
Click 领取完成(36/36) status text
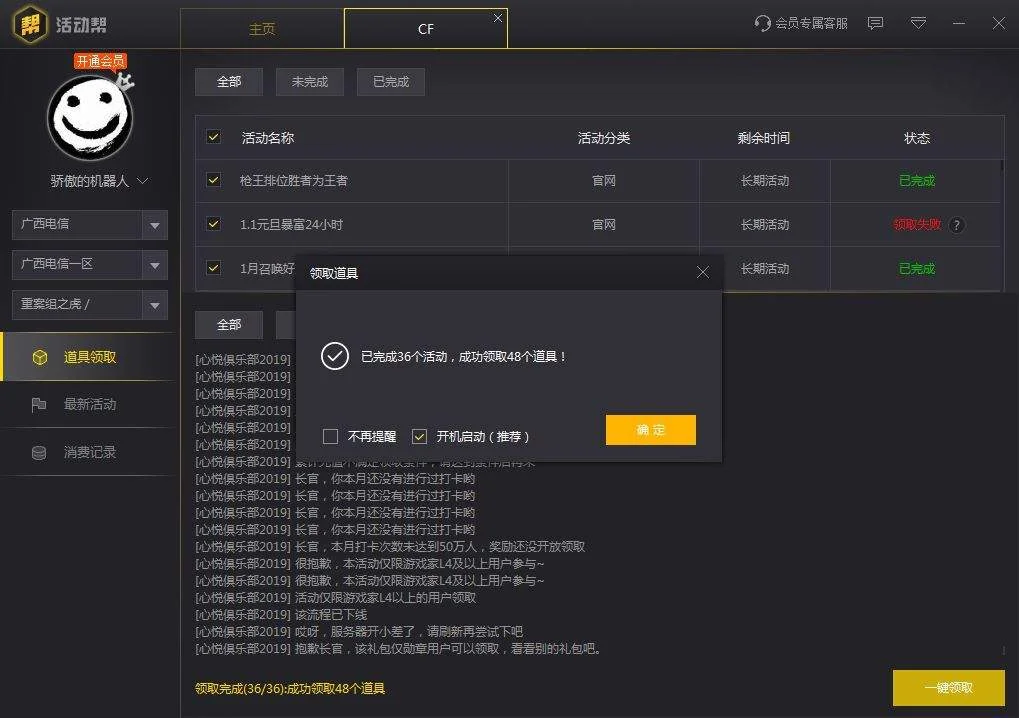point(290,688)
